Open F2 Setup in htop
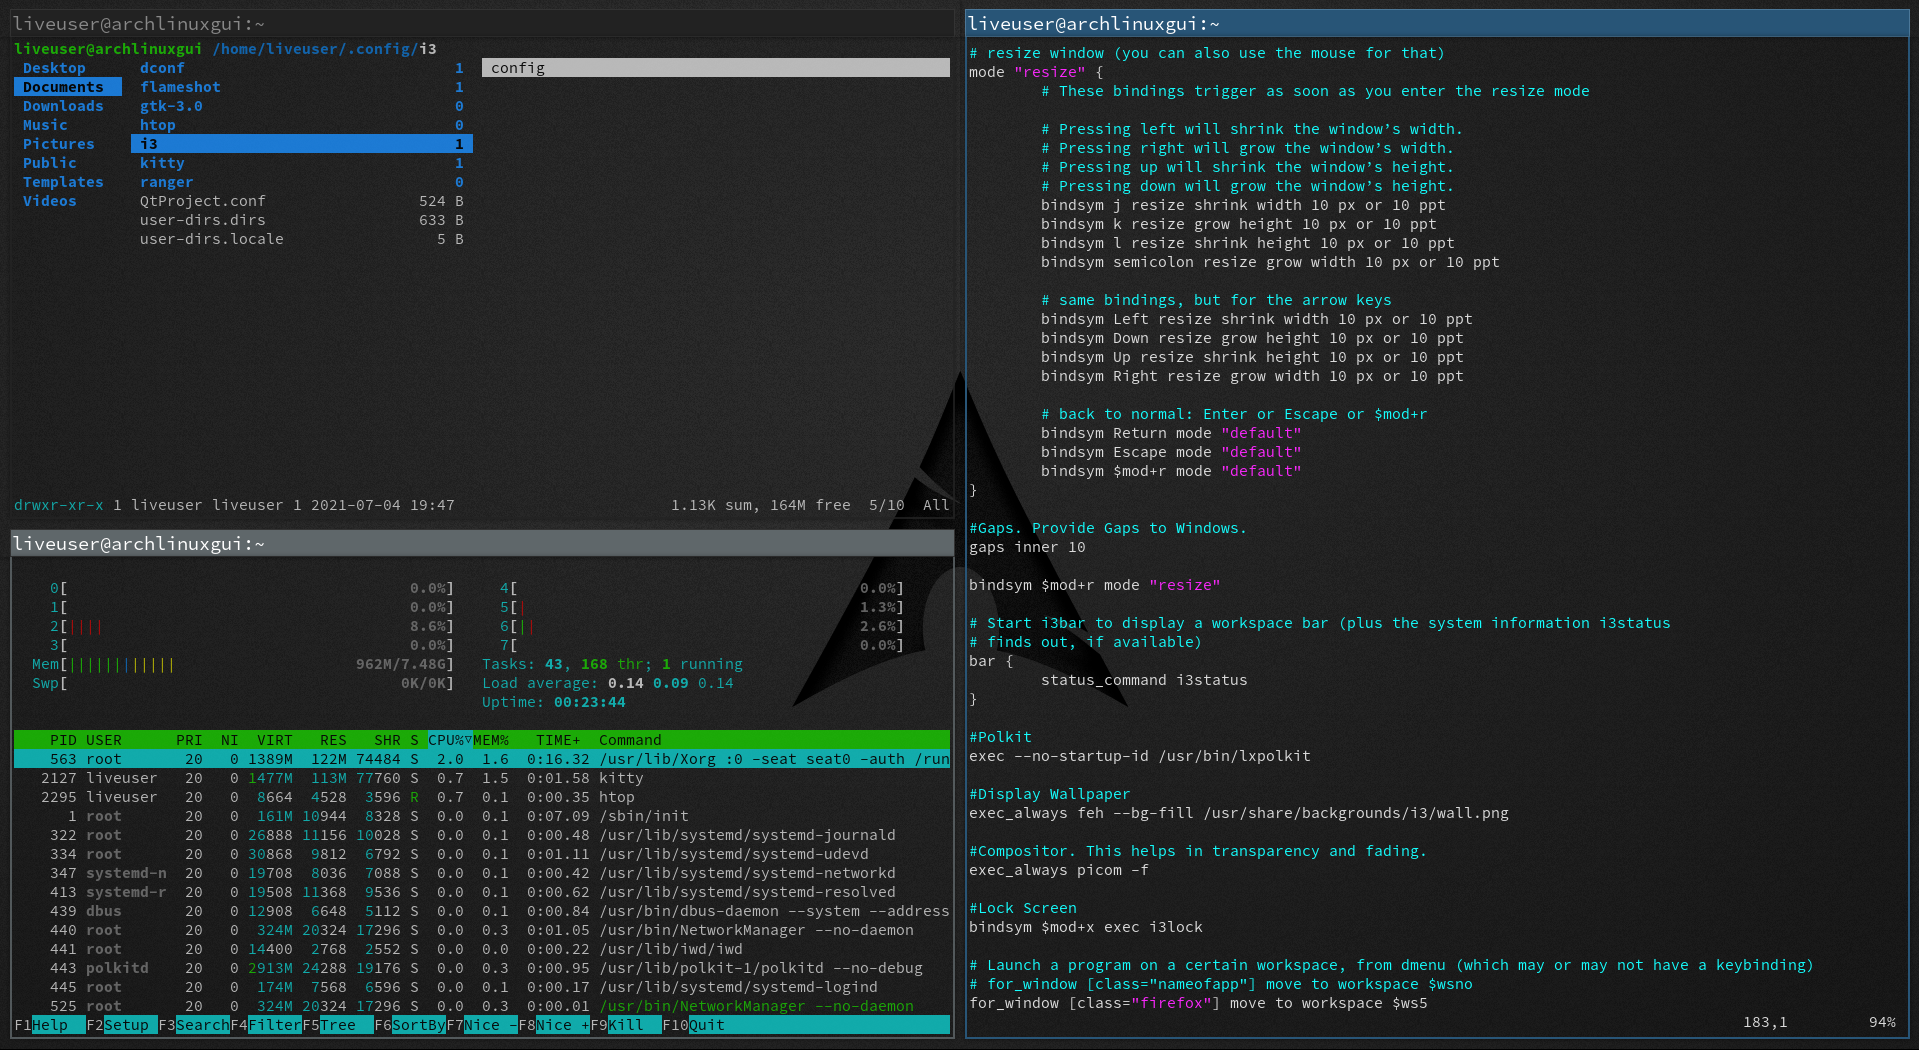Image resolution: width=1919 pixels, height=1050 pixels. pos(121,1025)
